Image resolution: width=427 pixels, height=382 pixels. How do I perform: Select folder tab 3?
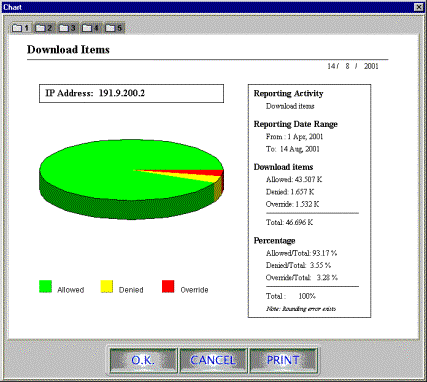pyautogui.click(x=68, y=28)
